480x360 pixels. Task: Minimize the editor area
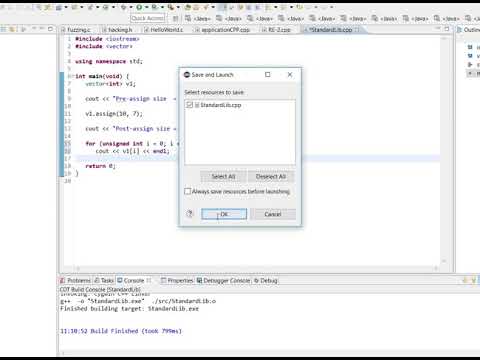(438, 29)
